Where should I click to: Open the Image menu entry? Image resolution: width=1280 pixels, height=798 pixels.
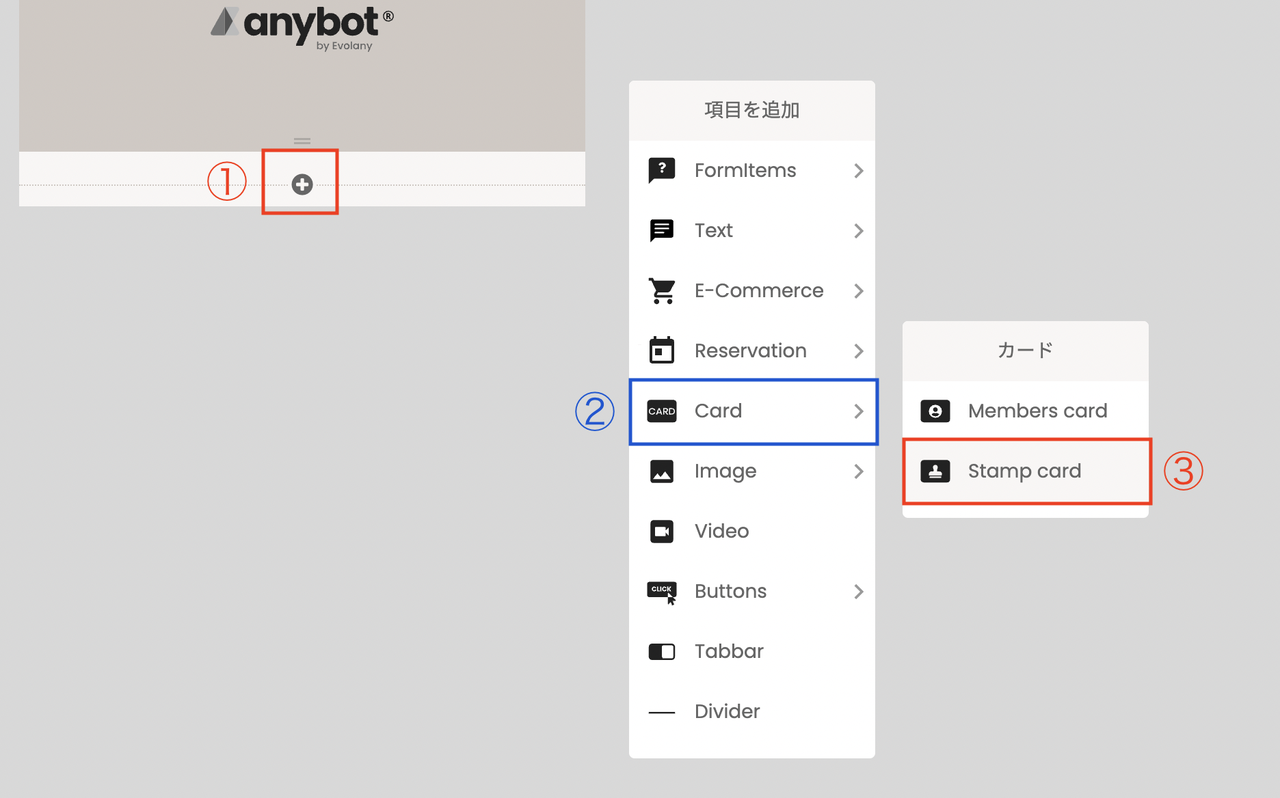tap(752, 471)
